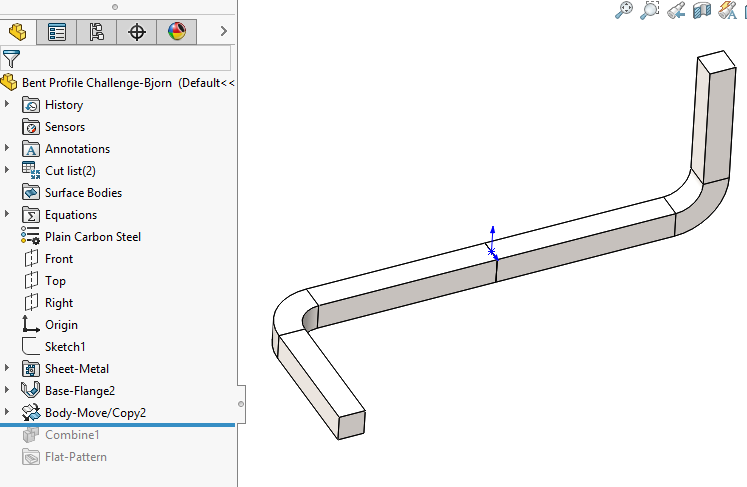Click the "Equations" label
Viewport: 747px width, 487px height.
pyautogui.click(x=71, y=215)
